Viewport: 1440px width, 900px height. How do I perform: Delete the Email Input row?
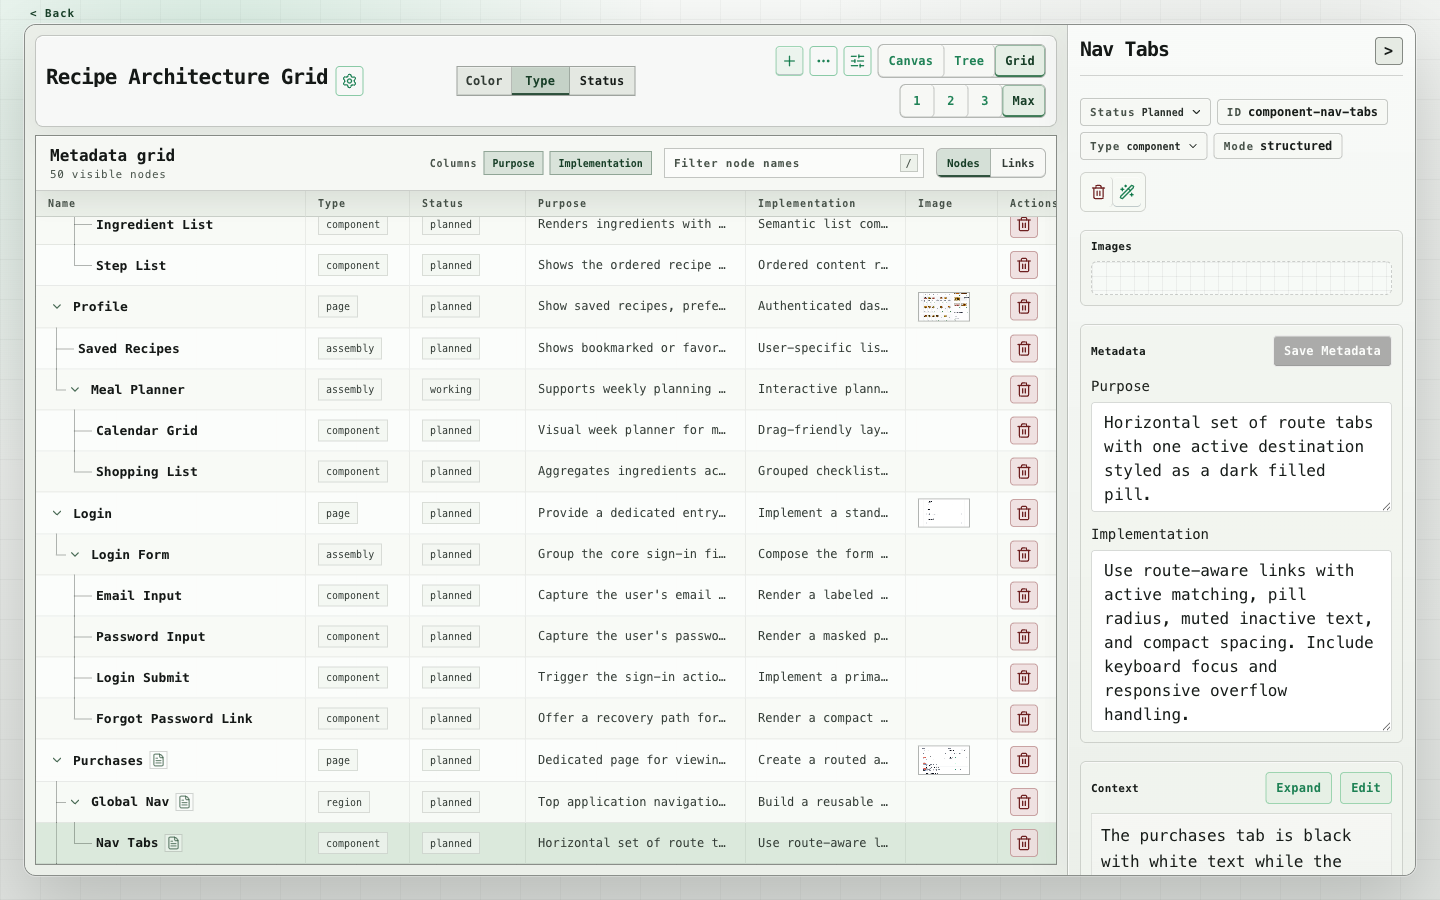pyautogui.click(x=1024, y=596)
